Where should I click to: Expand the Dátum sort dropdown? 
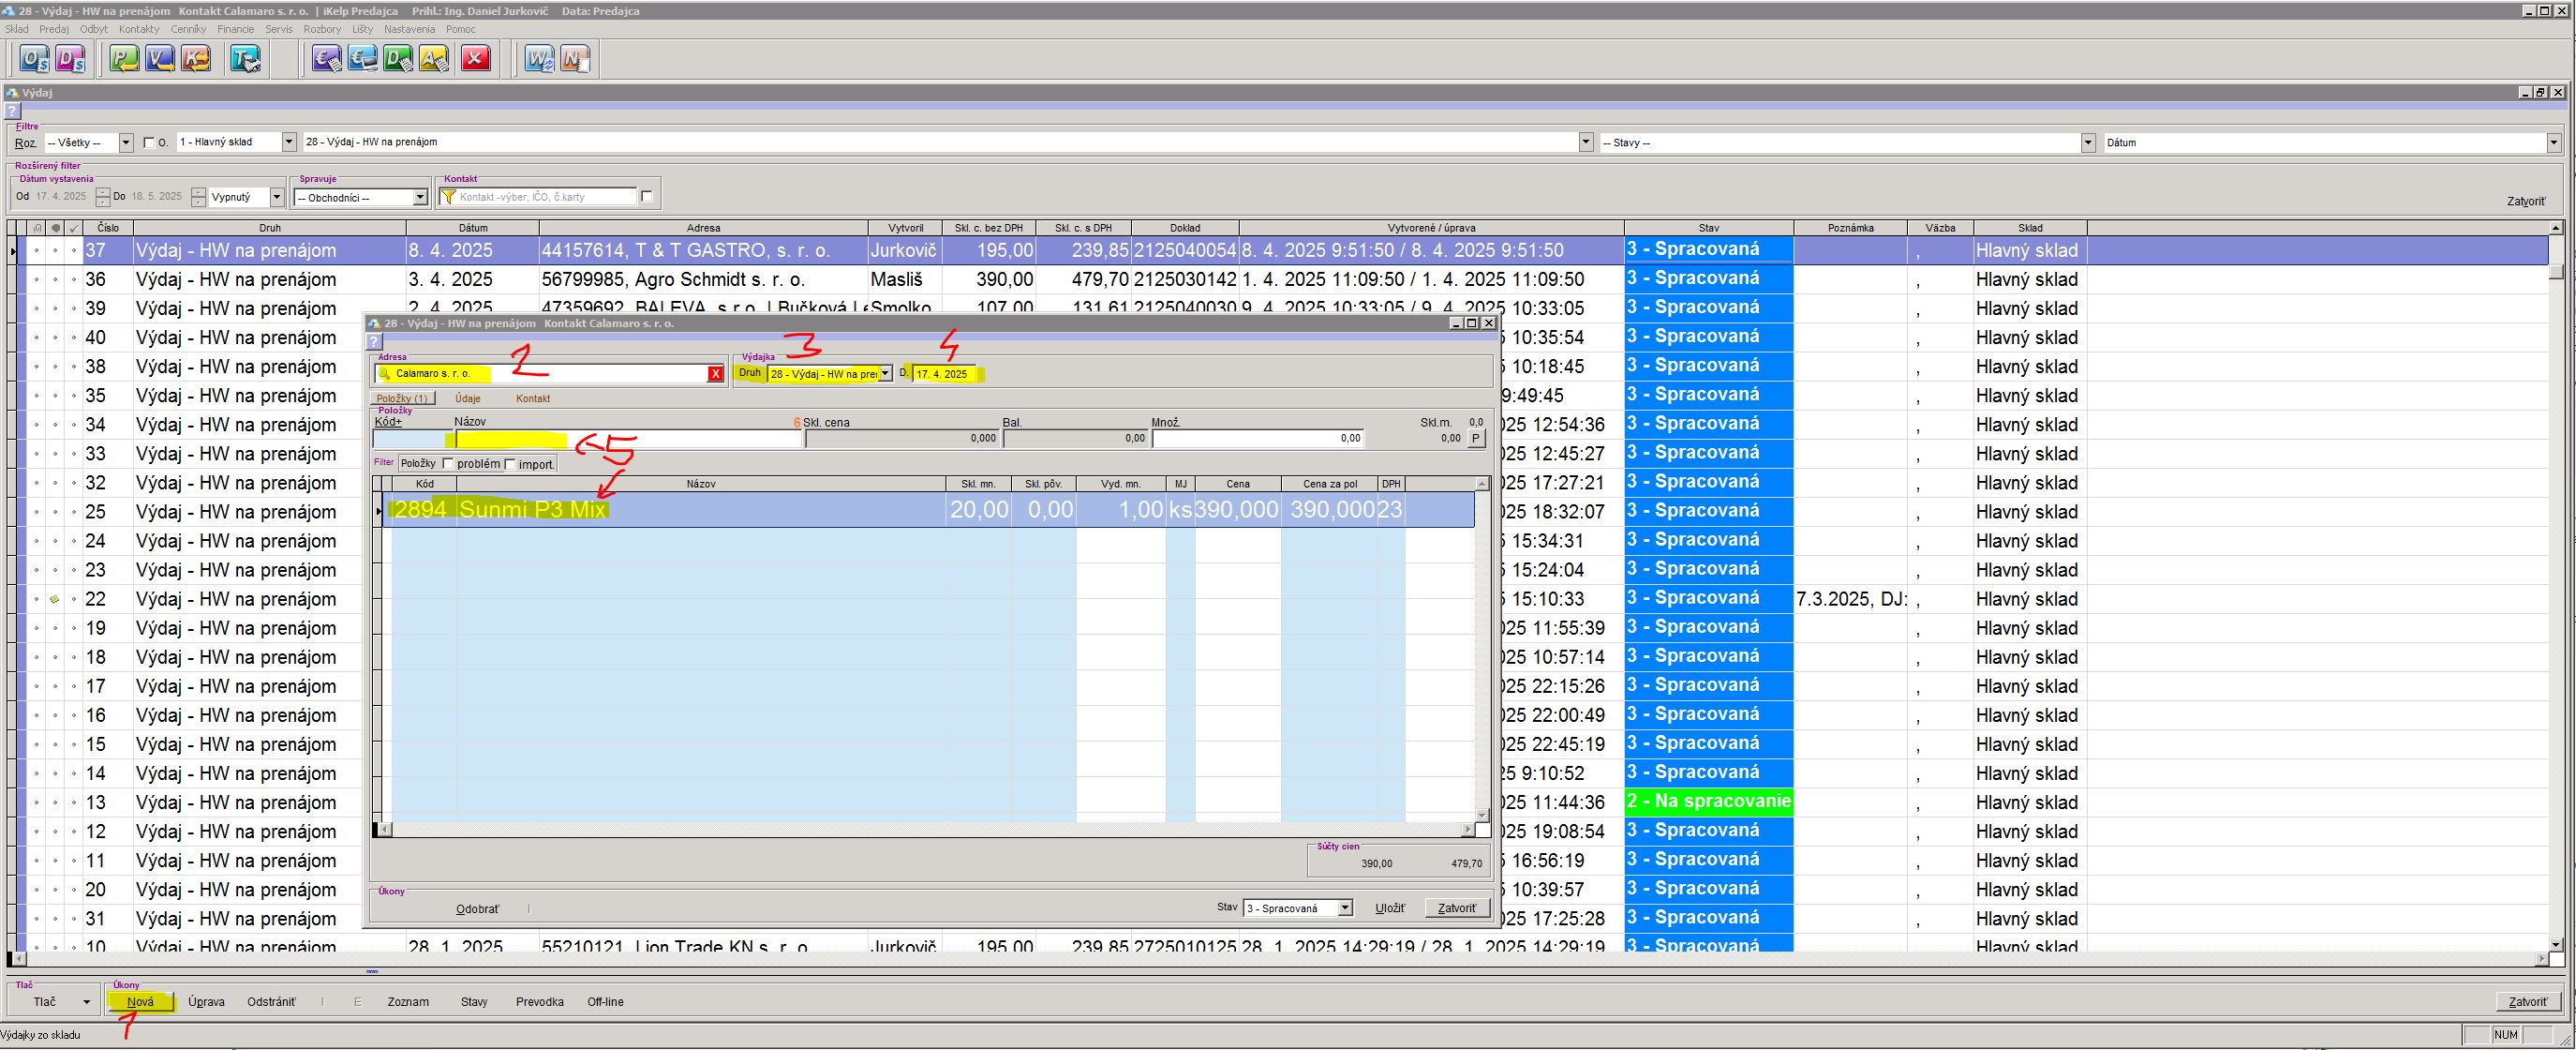coord(2553,143)
